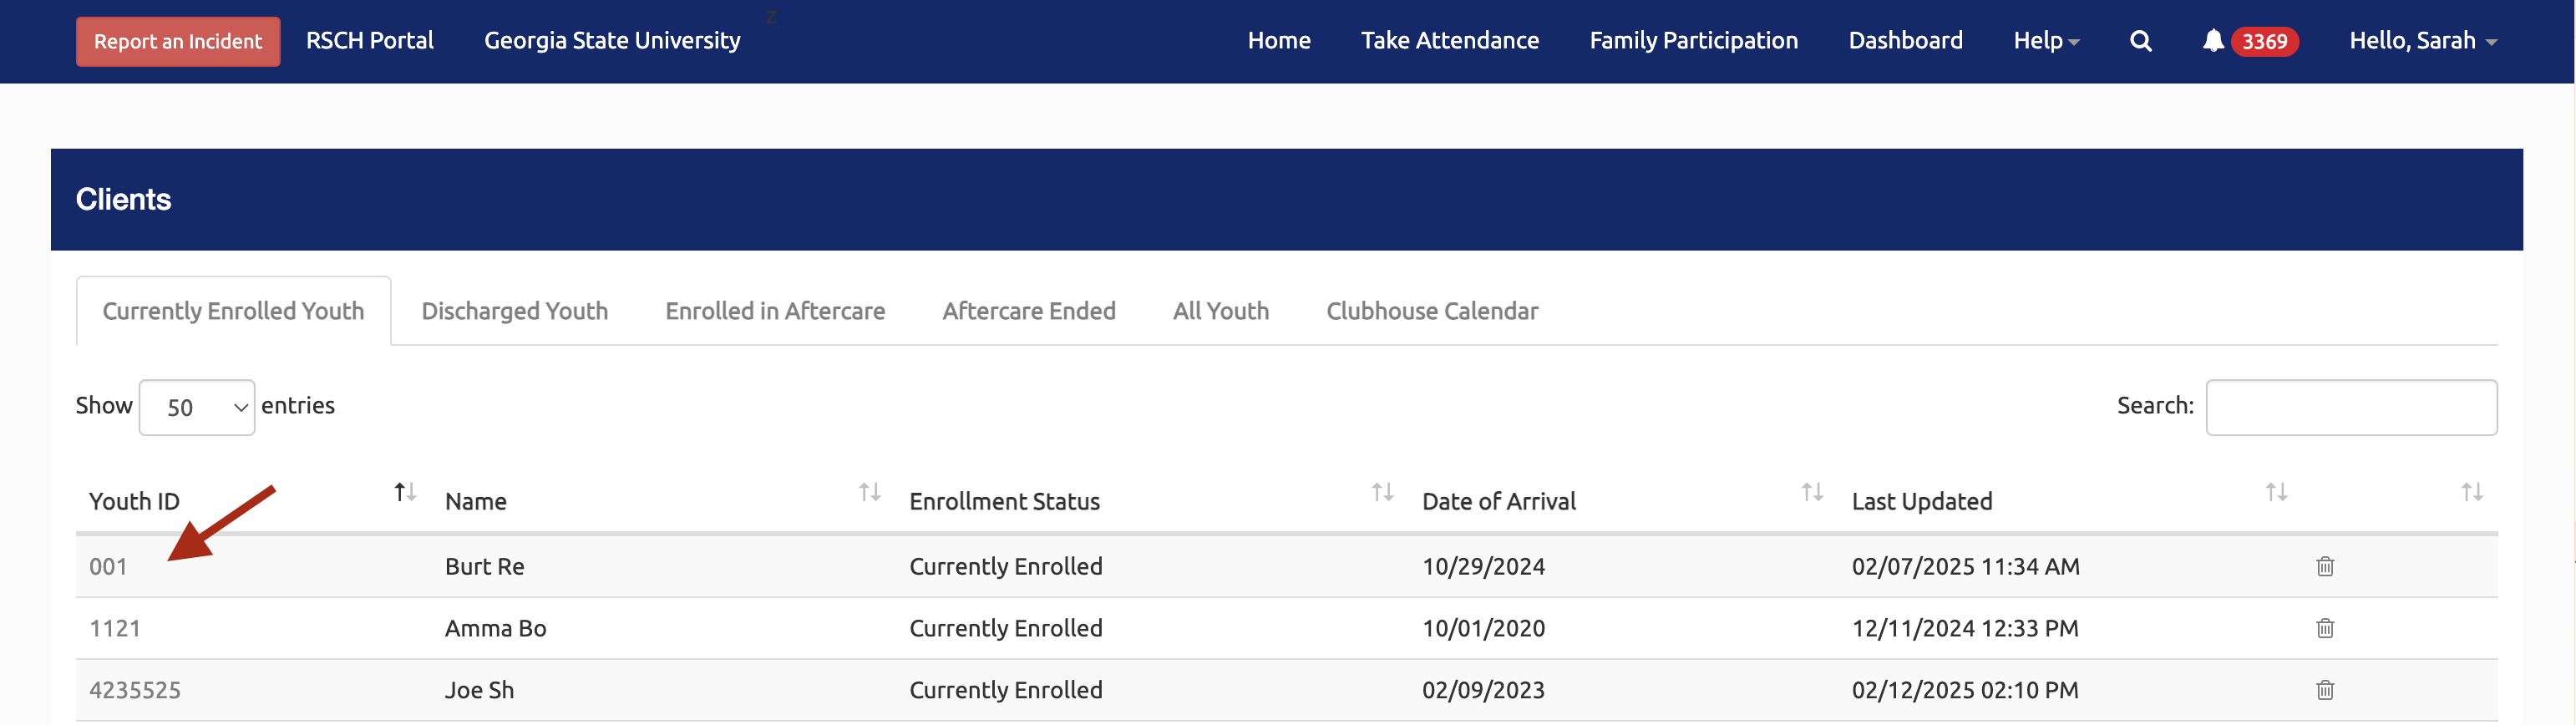Open the Enrolled in Aftercare tab
This screenshot has width=2576, height=725.
pyautogui.click(x=775, y=311)
